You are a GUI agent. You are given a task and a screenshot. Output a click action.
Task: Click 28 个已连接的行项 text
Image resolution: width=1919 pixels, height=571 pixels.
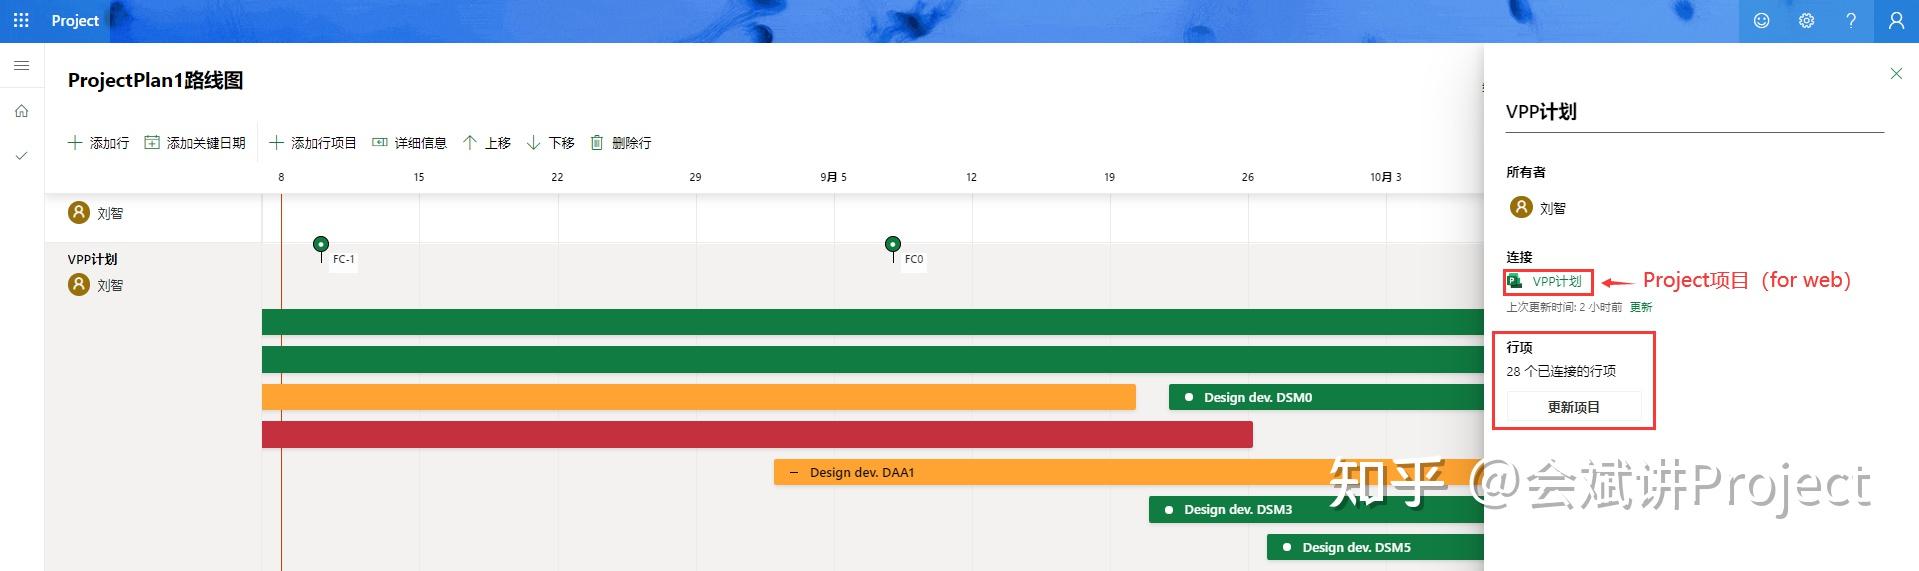tap(1561, 371)
